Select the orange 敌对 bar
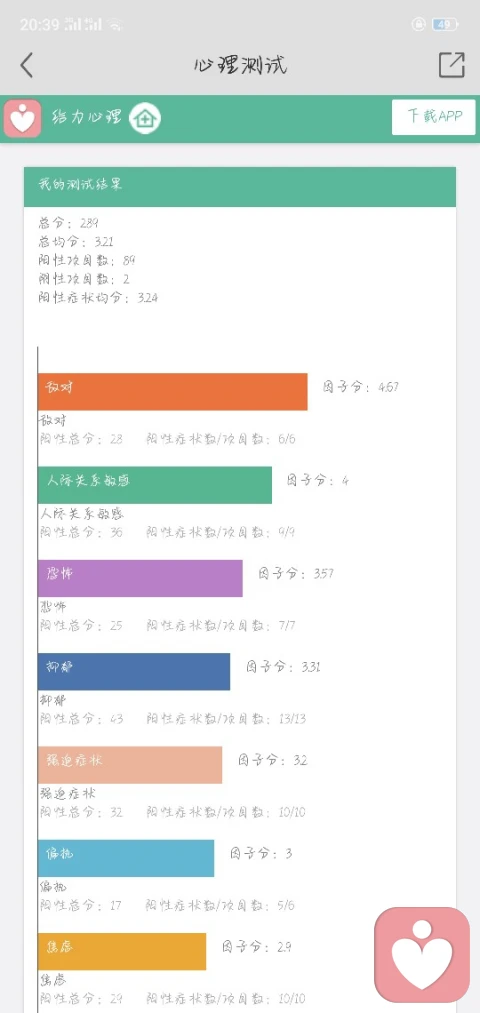 (172, 392)
